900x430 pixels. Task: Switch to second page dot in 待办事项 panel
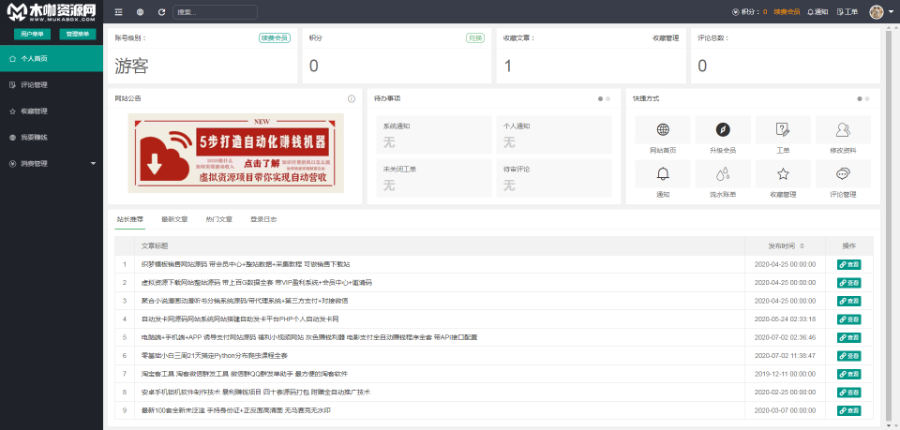coord(607,99)
